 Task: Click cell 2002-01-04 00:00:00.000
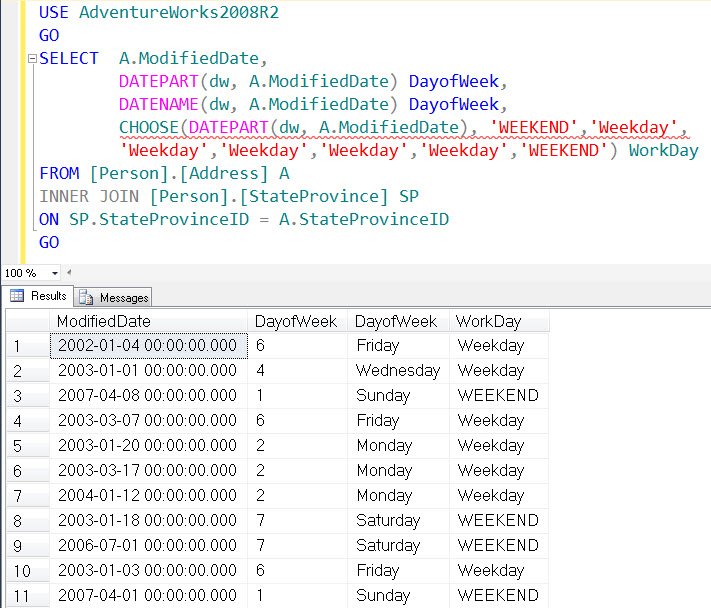[x=149, y=346]
